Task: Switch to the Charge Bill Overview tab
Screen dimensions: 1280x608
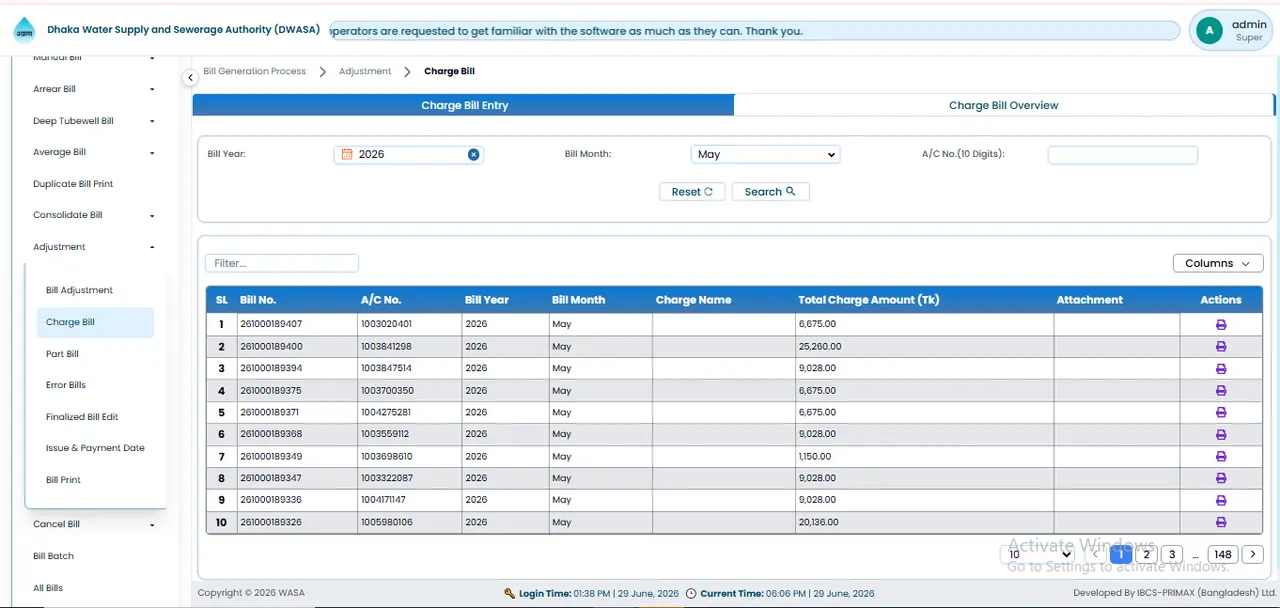Action: [1003, 105]
